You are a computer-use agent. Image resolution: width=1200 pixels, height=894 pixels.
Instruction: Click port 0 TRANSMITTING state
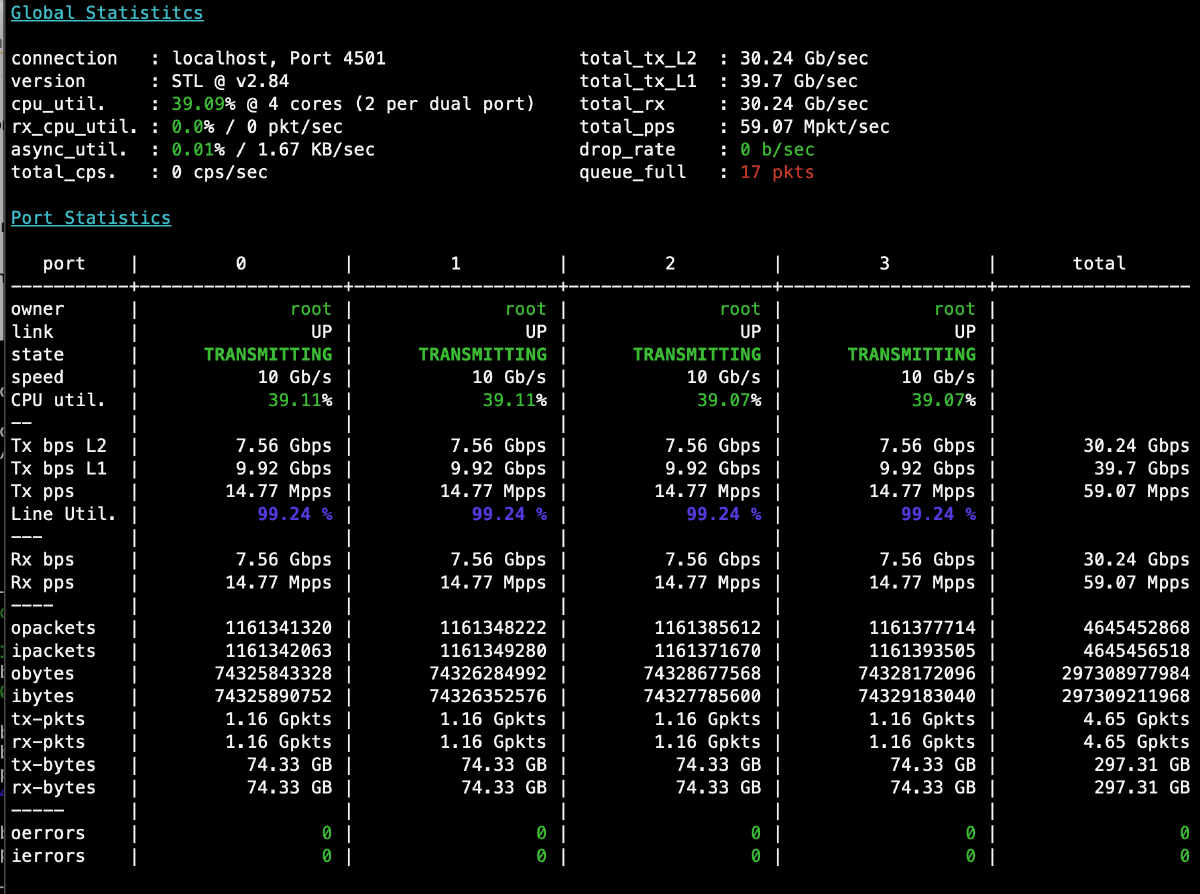(x=267, y=355)
